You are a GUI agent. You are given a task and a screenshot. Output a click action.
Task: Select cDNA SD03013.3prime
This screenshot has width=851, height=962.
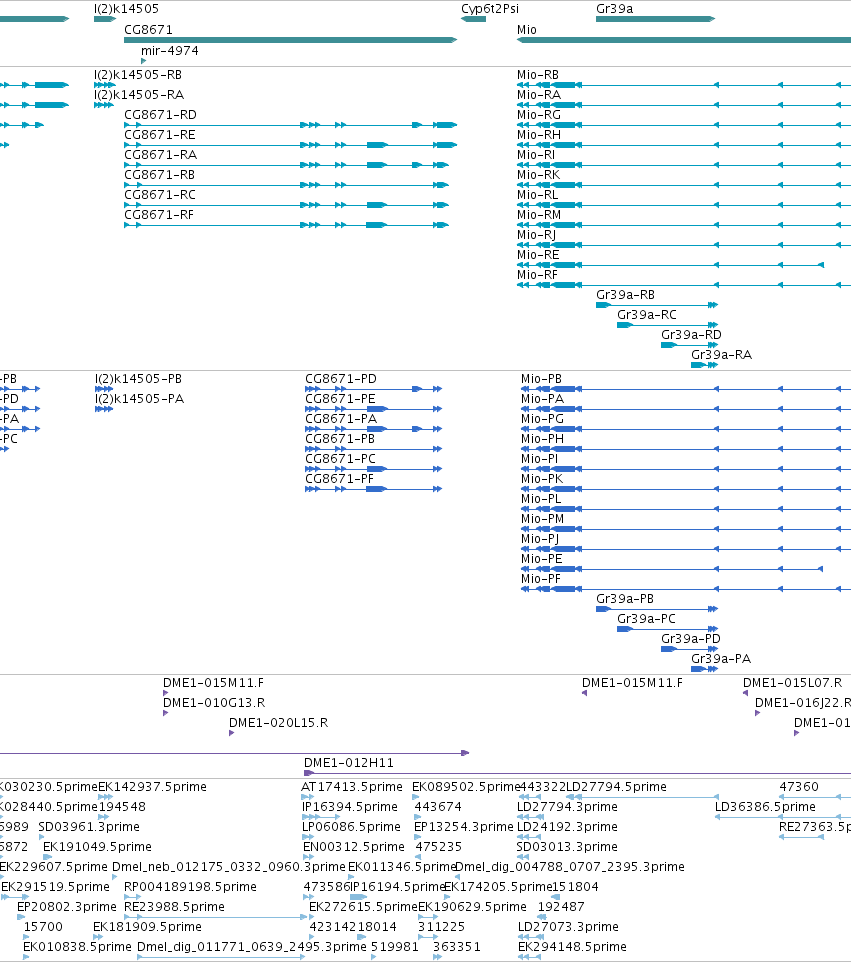click(x=567, y=847)
